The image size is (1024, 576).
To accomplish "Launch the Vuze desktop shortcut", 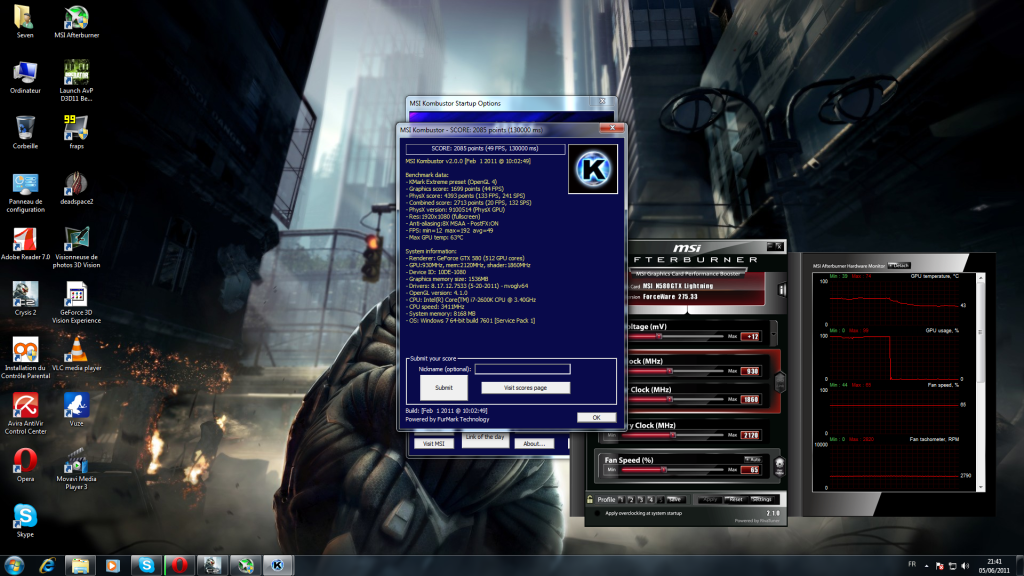I will pyautogui.click(x=76, y=410).
